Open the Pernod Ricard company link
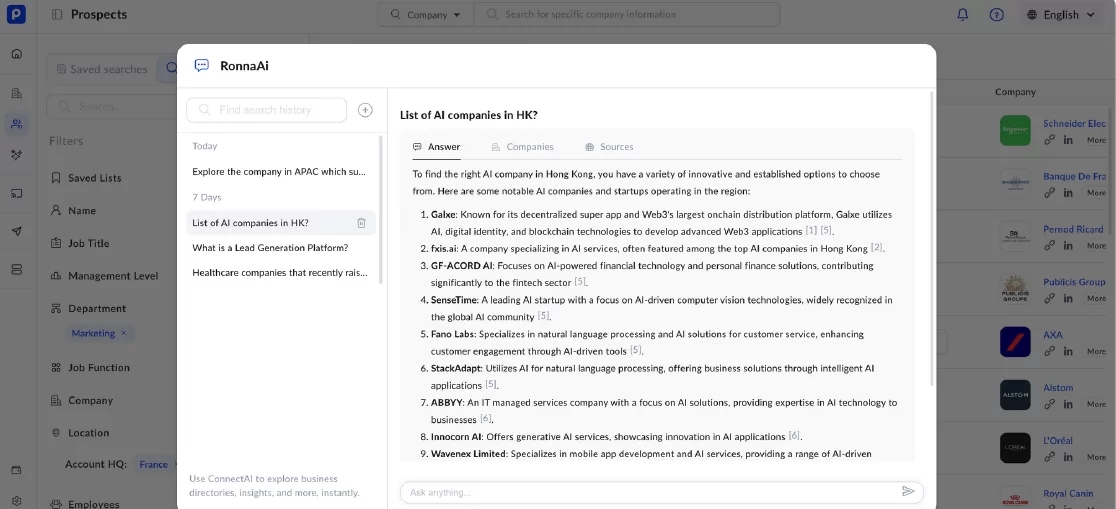The width and height of the screenshot is (1116, 509). pos(1073,229)
